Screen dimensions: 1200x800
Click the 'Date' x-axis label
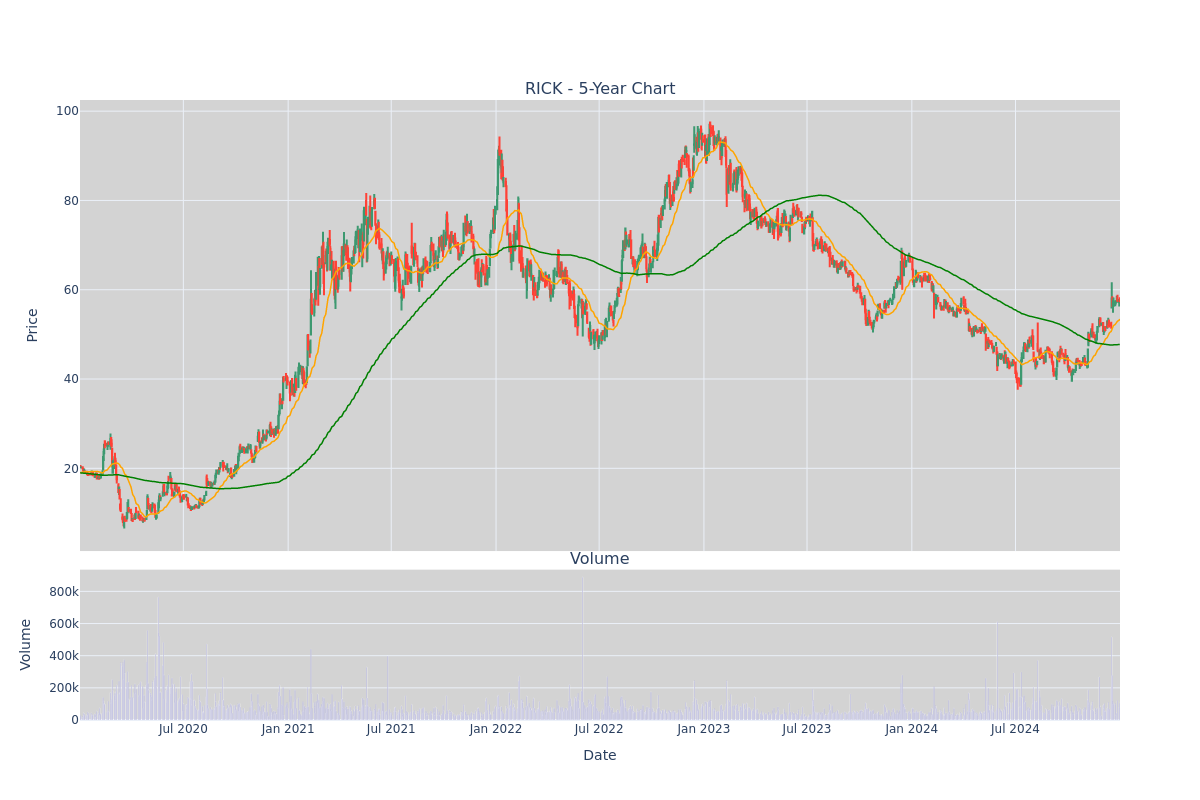click(x=600, y=756)
